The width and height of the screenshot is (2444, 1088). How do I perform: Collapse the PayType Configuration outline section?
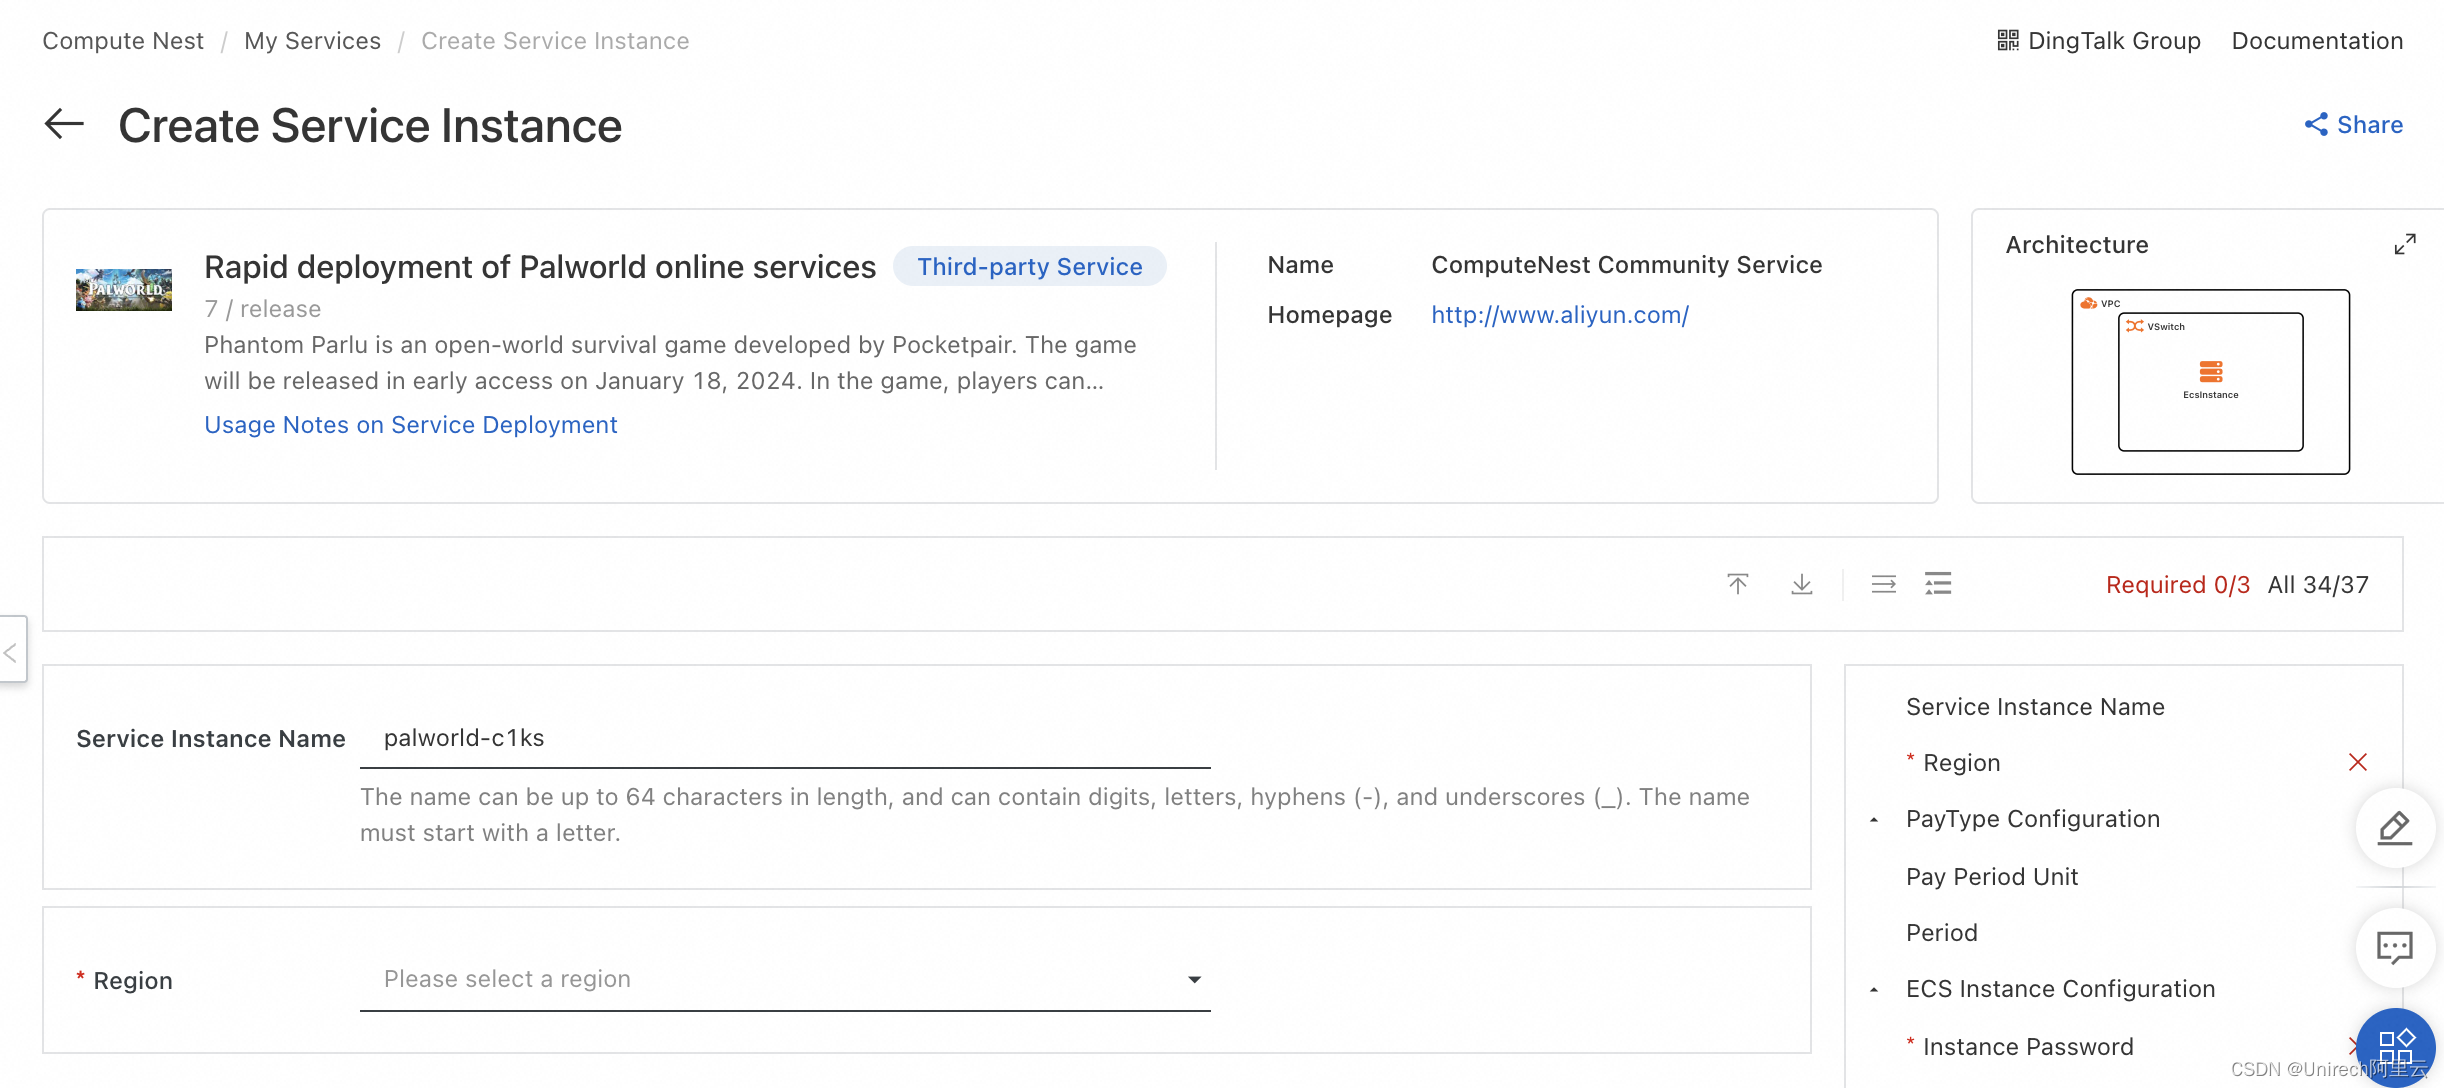click(x=1874, y=820)
